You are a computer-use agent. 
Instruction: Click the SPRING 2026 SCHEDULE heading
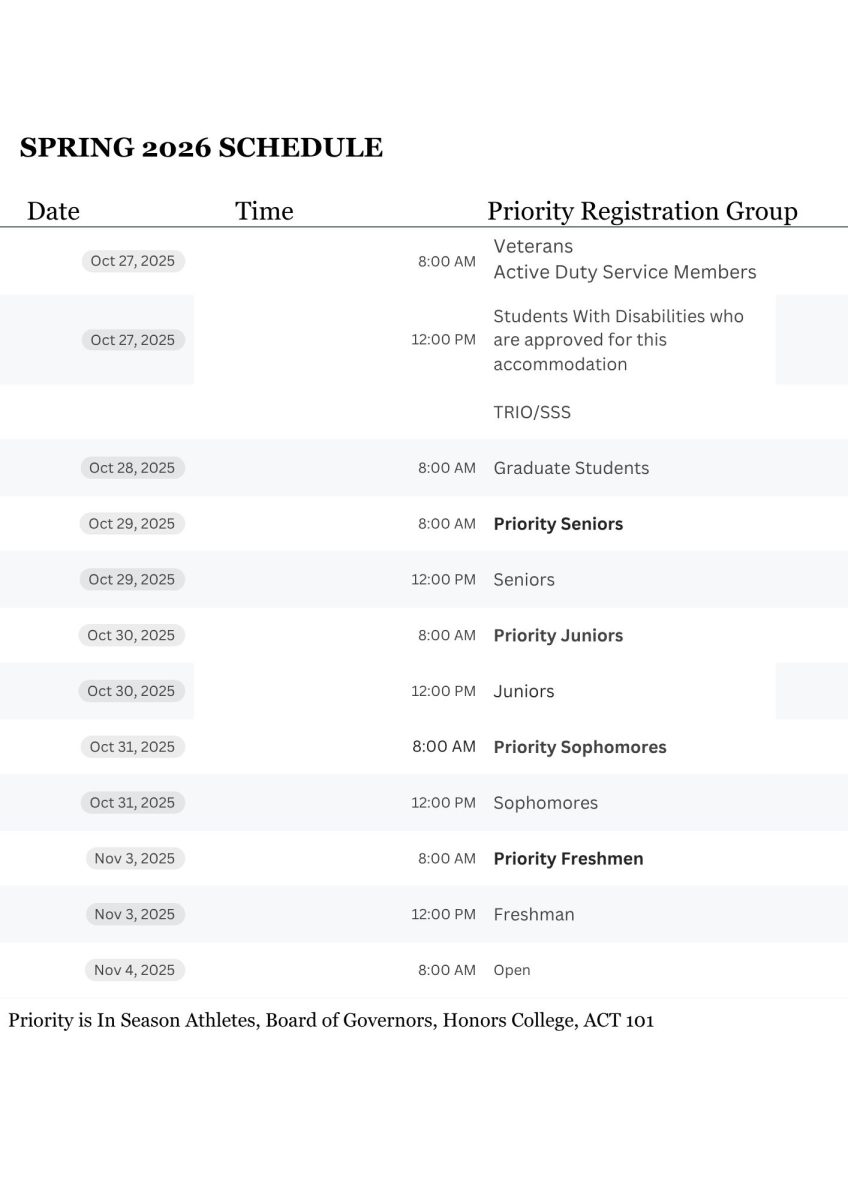point(201,148)
